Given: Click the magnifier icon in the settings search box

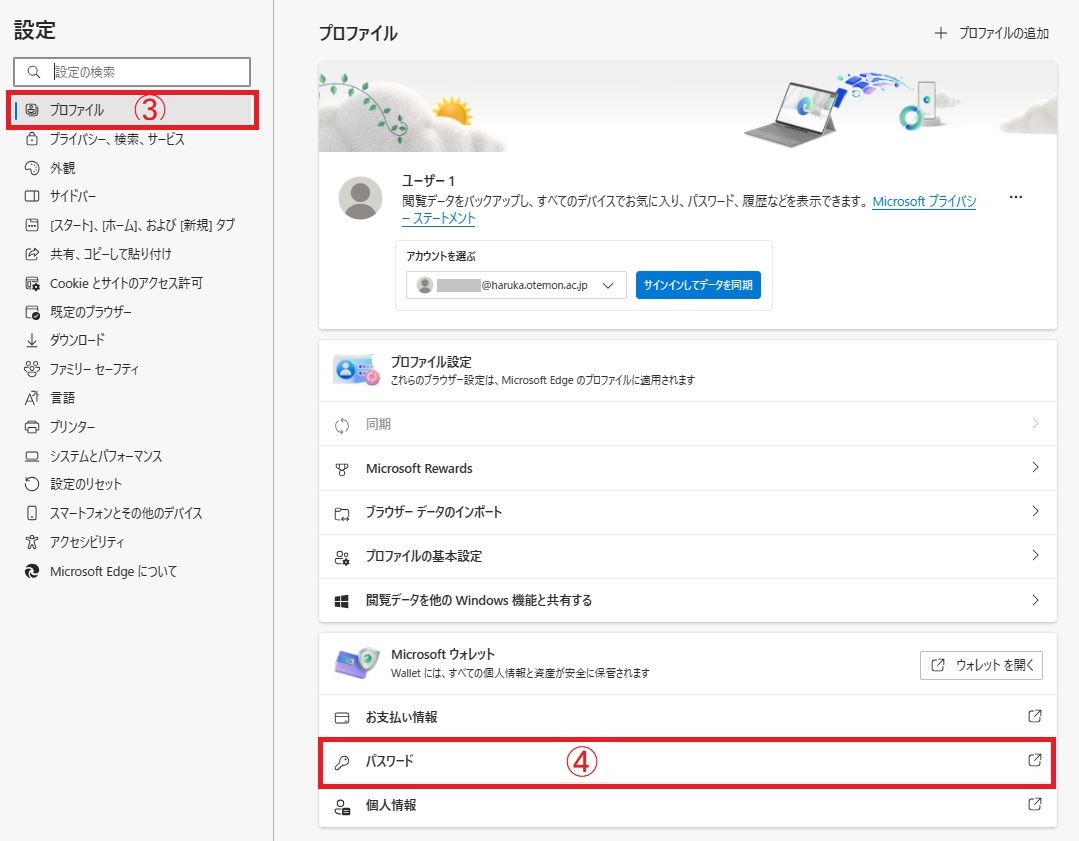Looking at the screenshot, I should coord(33,72).
